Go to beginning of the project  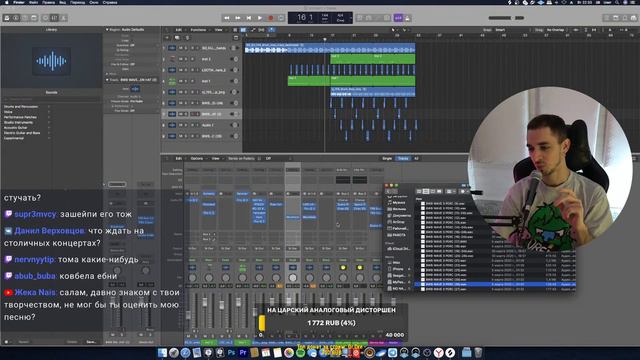click(249, 18)
